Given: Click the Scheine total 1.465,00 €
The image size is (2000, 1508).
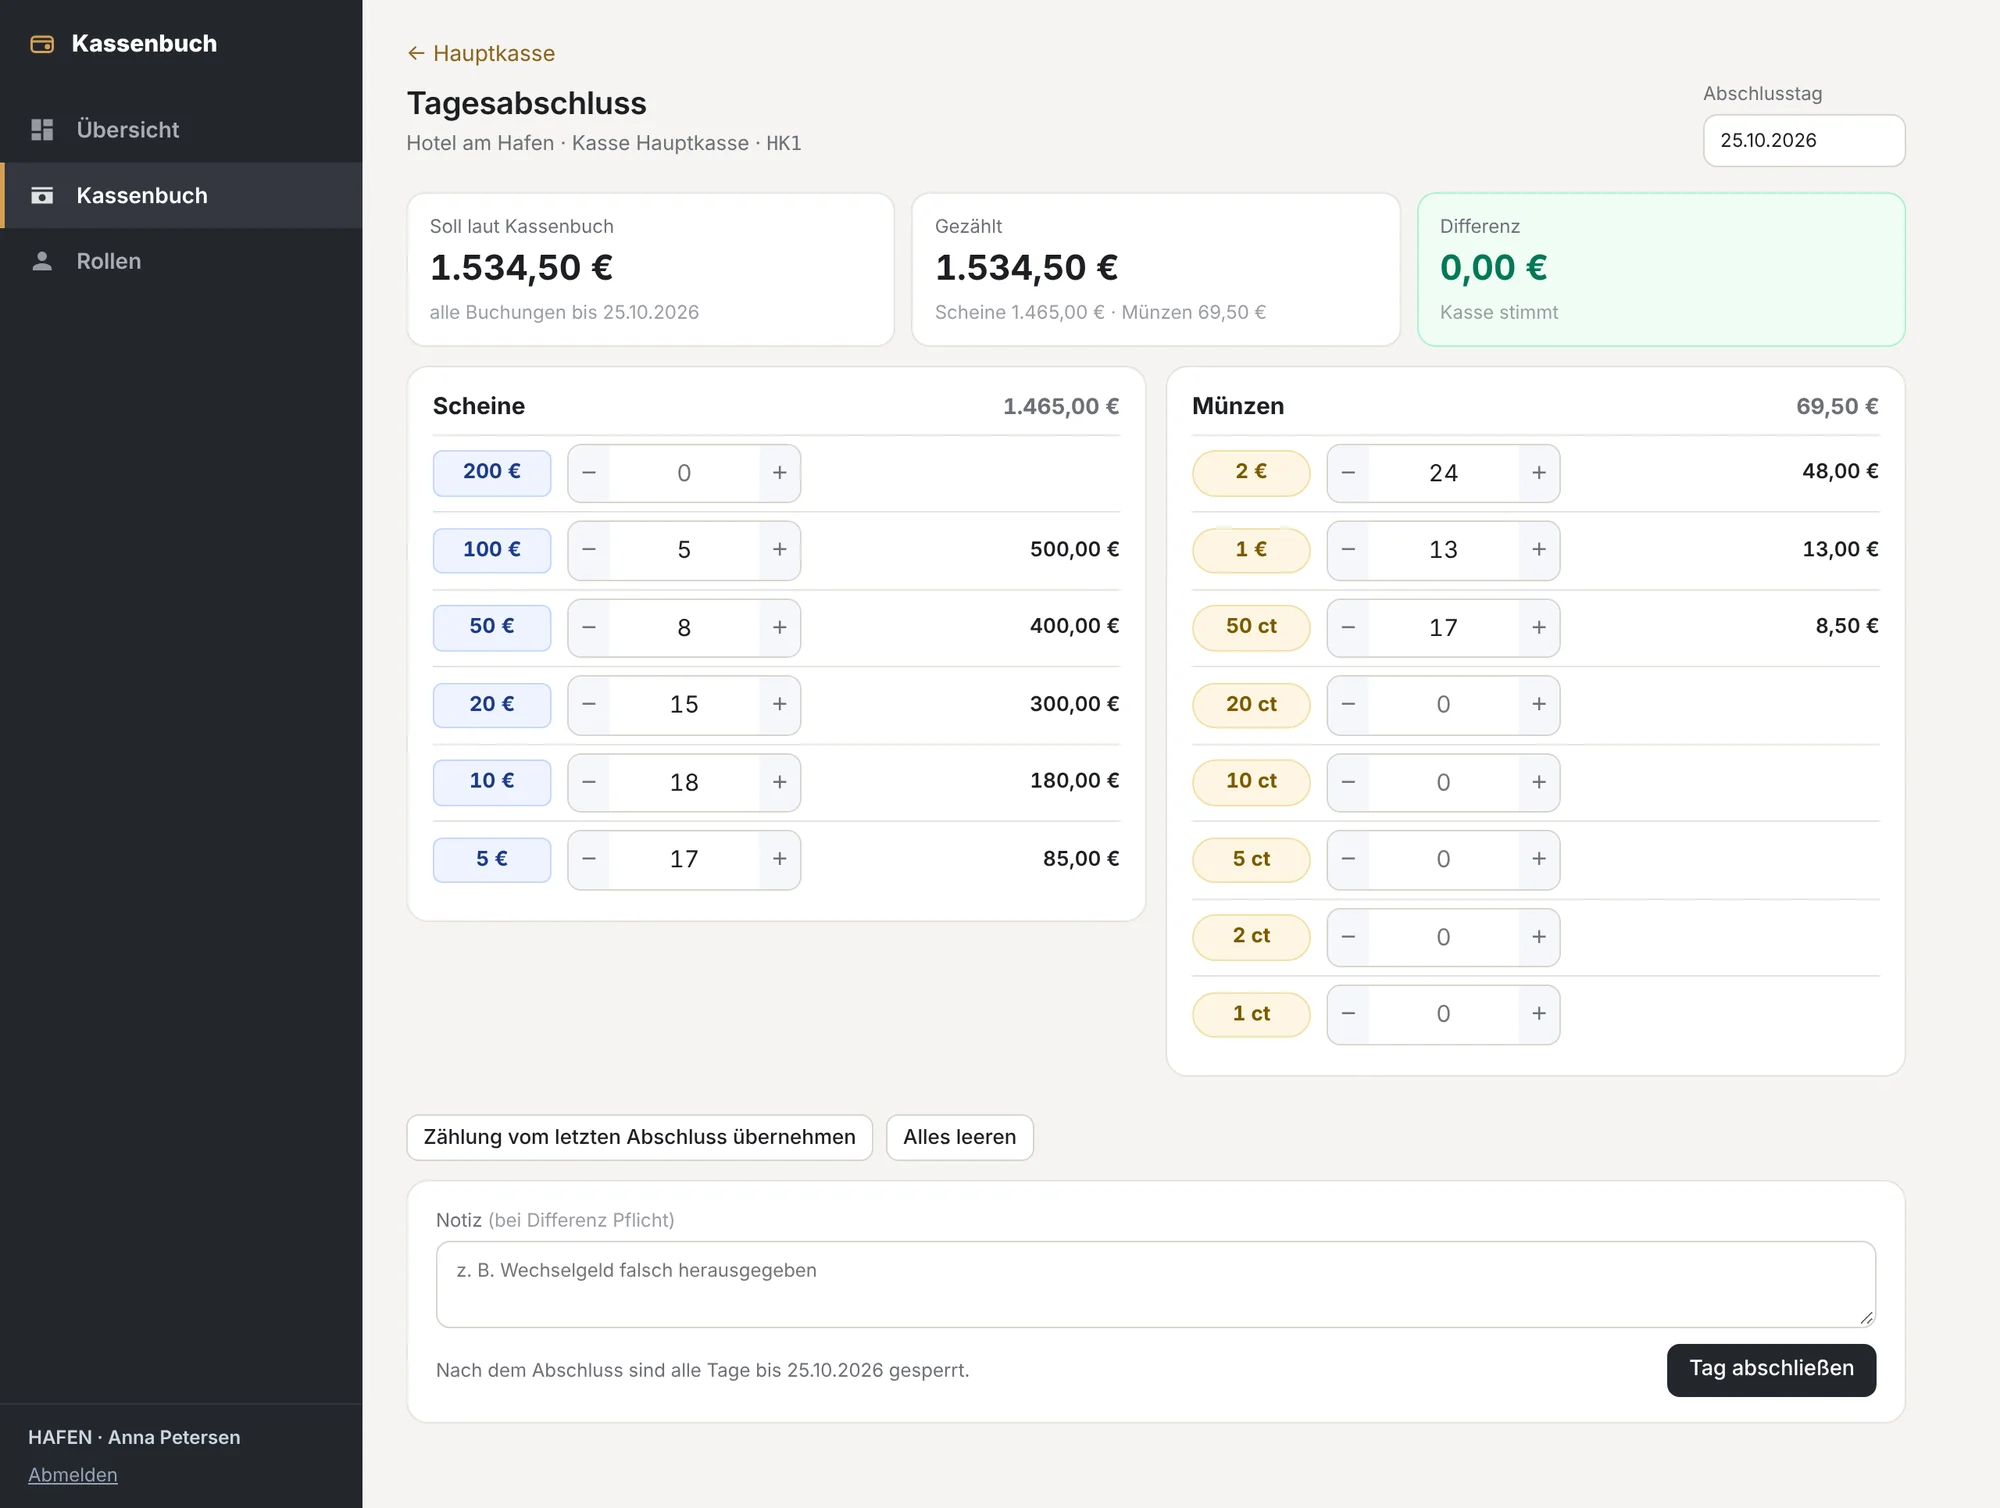Looking at the screenshot, I should 1061,406.
